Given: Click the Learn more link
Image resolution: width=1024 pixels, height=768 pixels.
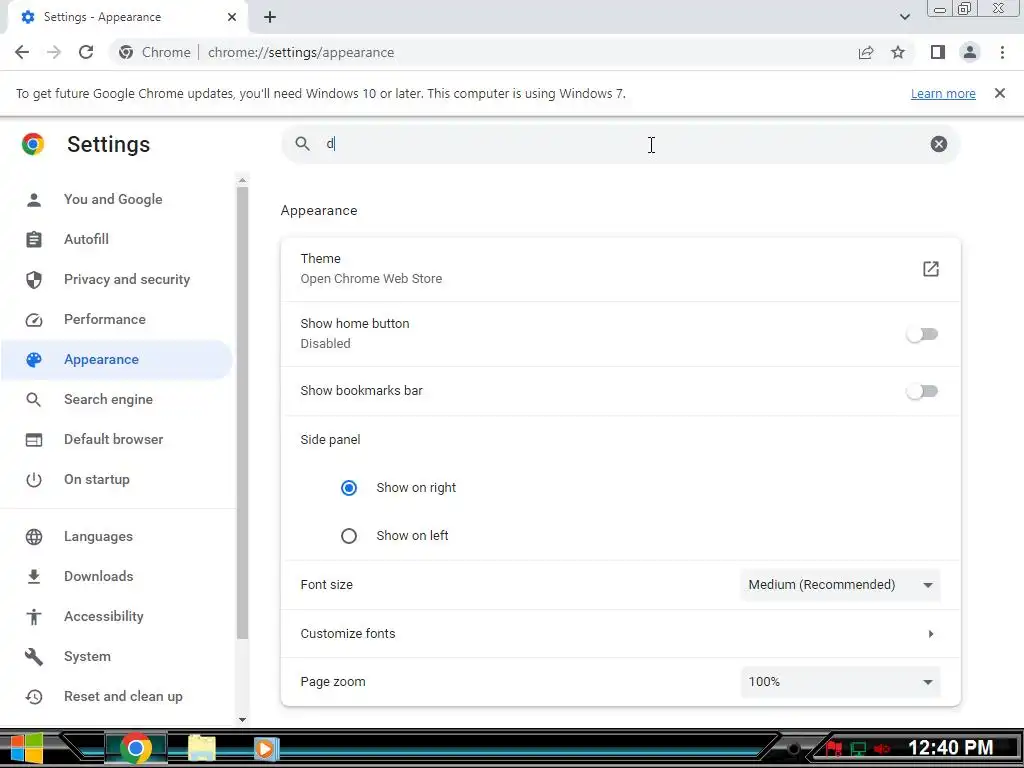Looking at the screenshot, I should [943, 93].
